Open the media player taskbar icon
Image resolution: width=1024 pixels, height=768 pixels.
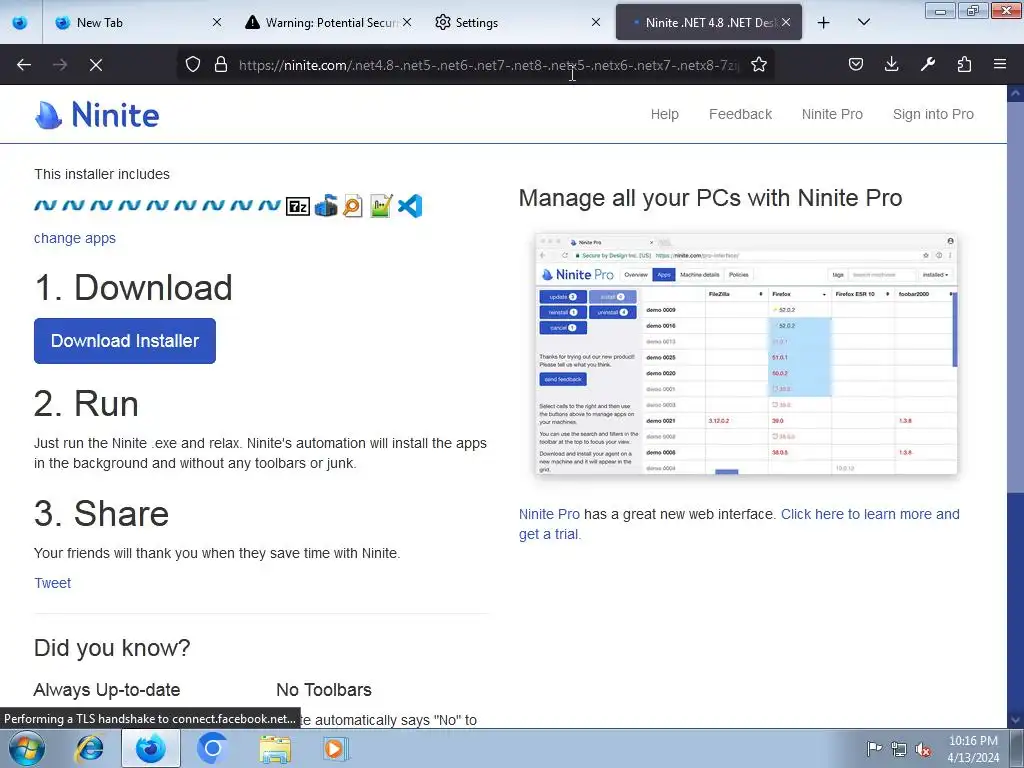[335, 748]
